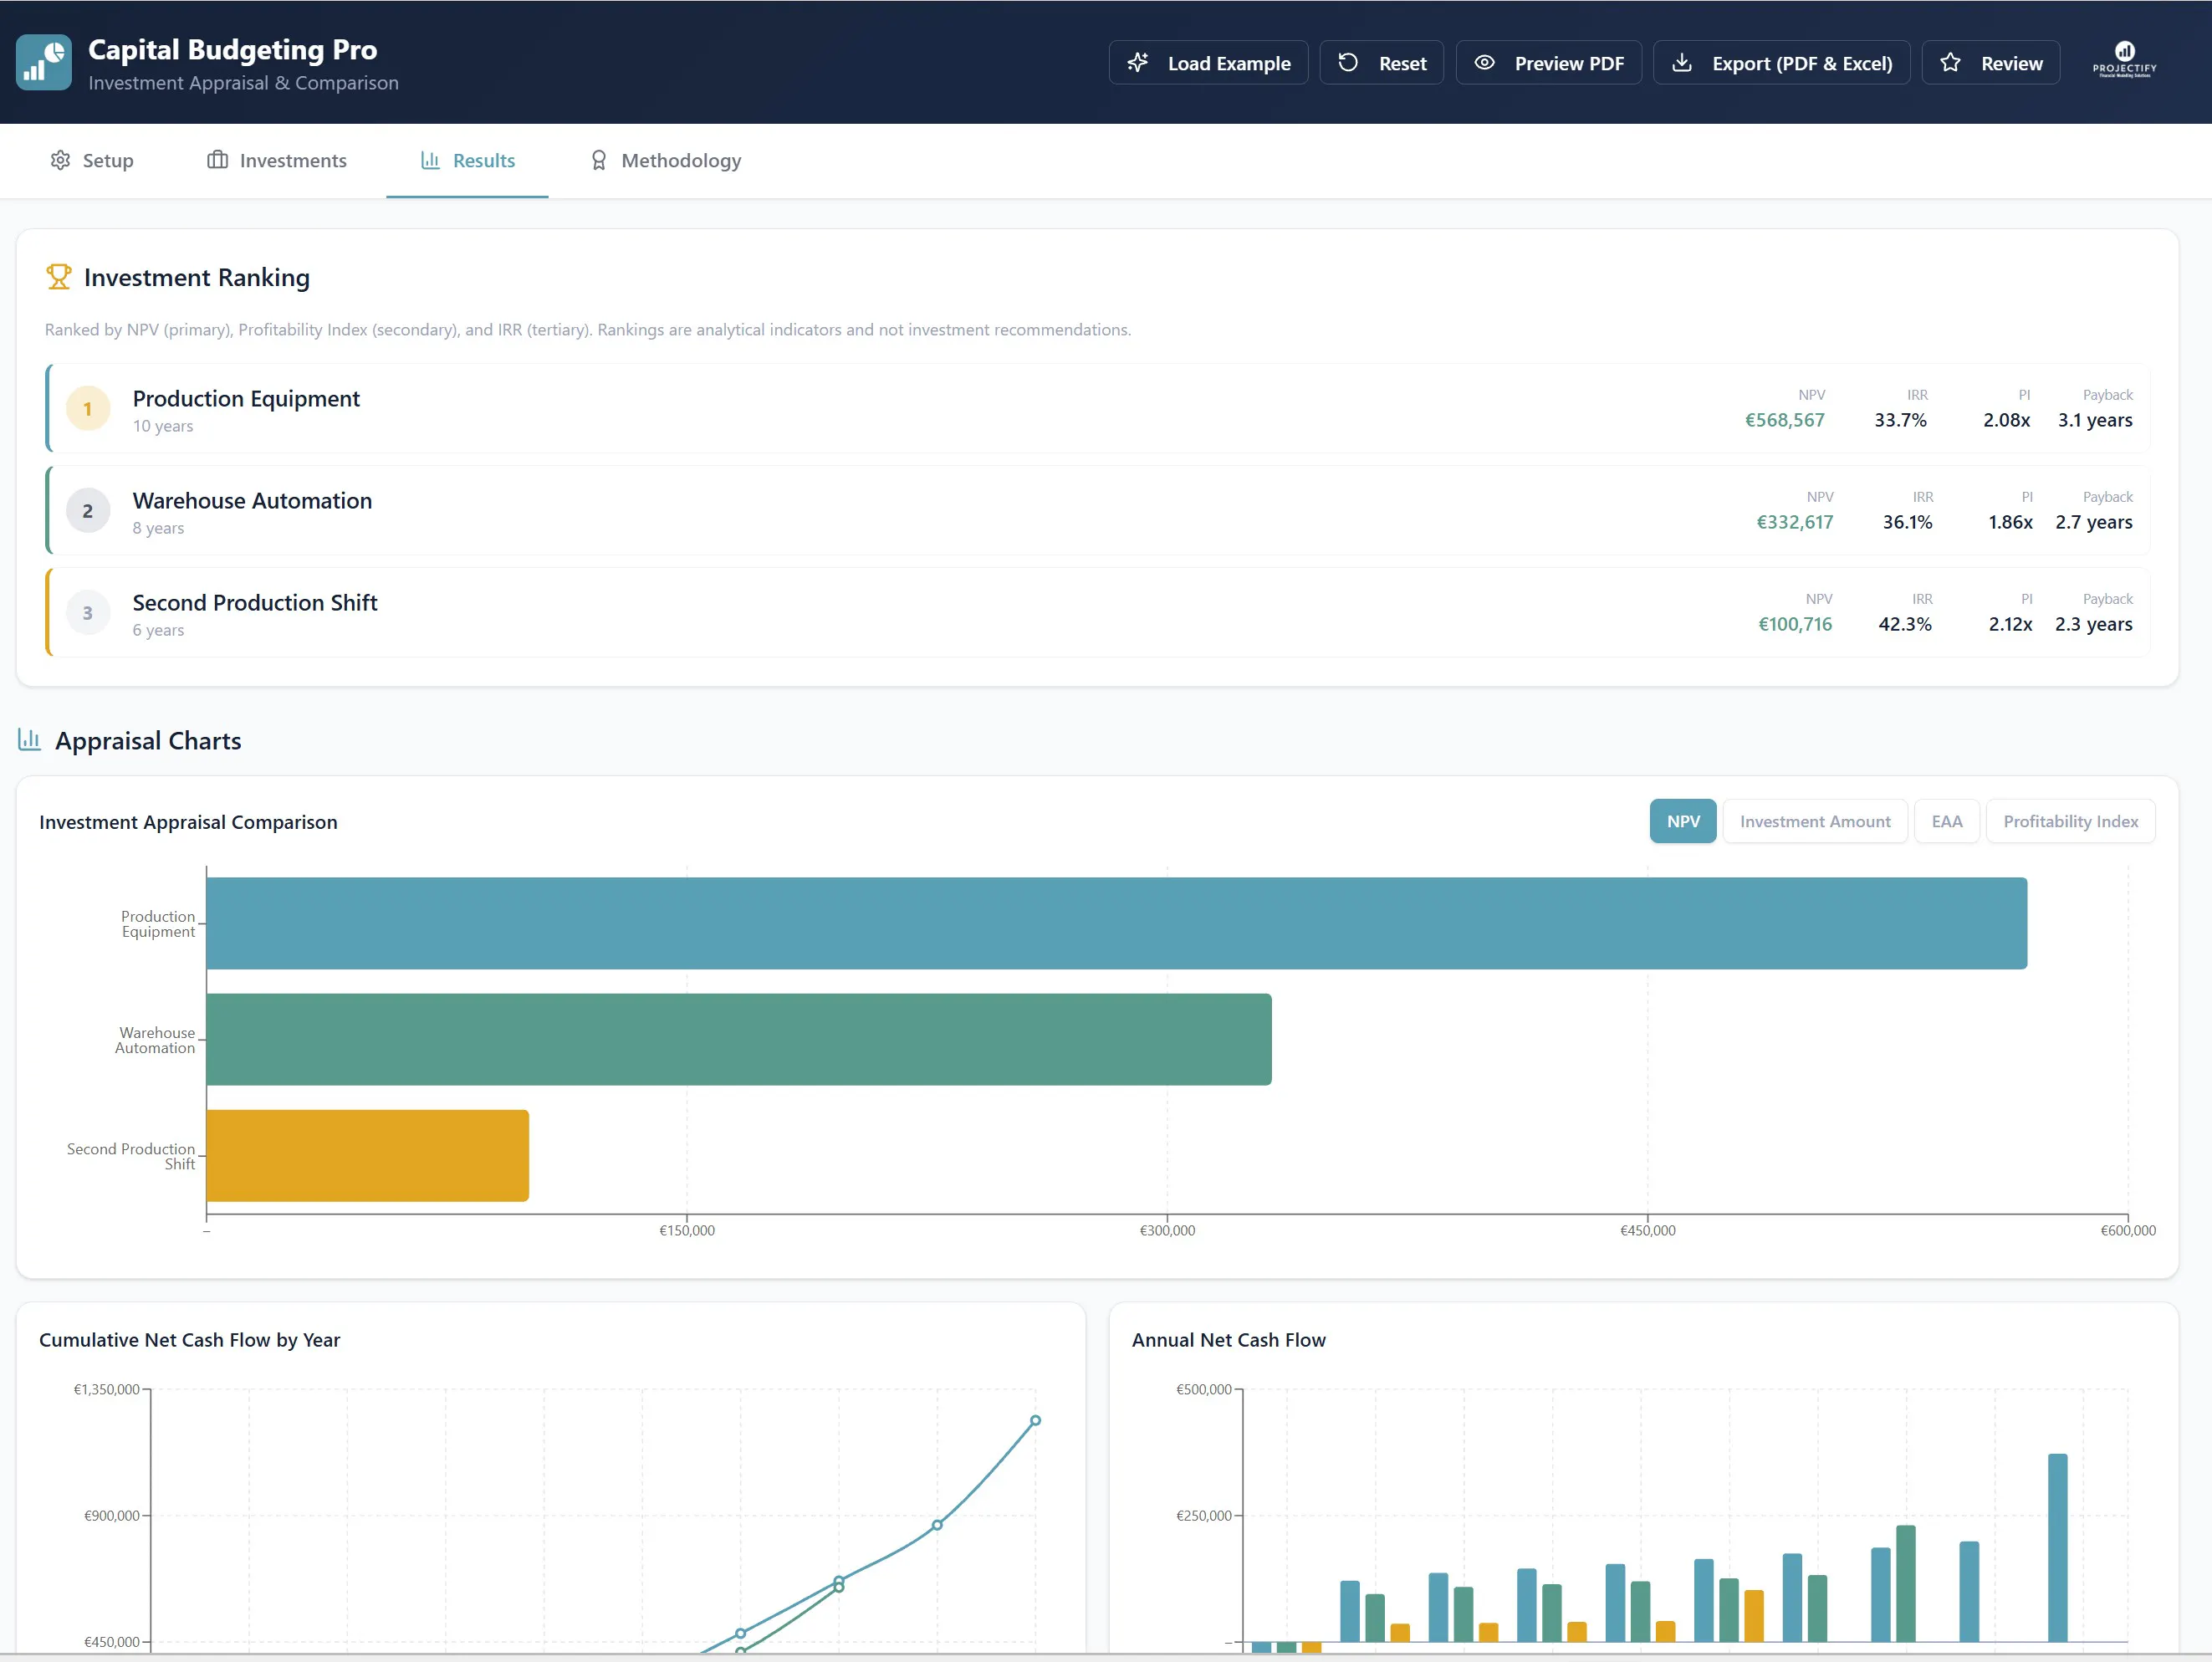The image size is (2212, 1662).
Task: Click the bar chart icon beside Results
Action: 430,160
